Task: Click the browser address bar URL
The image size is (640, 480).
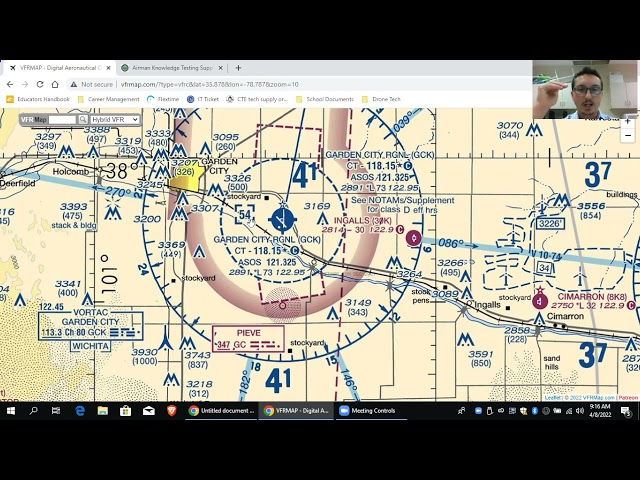Action: [210, 84]
